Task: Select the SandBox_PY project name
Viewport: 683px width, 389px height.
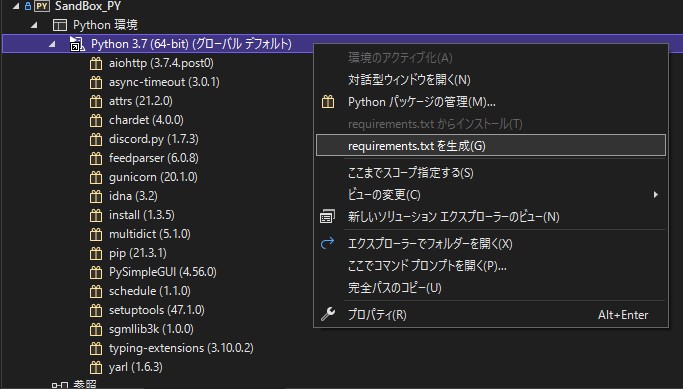Action: [x=88, y=6]
